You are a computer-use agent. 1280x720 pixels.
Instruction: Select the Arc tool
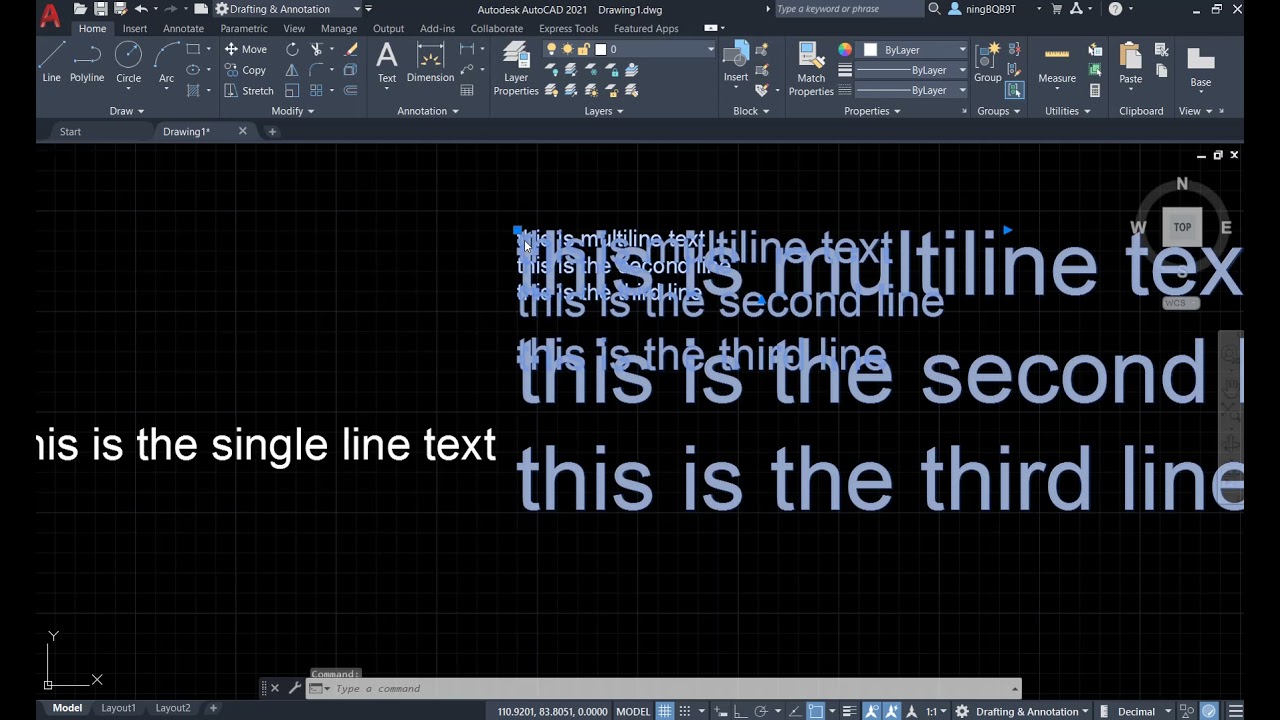(x=166, y=62)
